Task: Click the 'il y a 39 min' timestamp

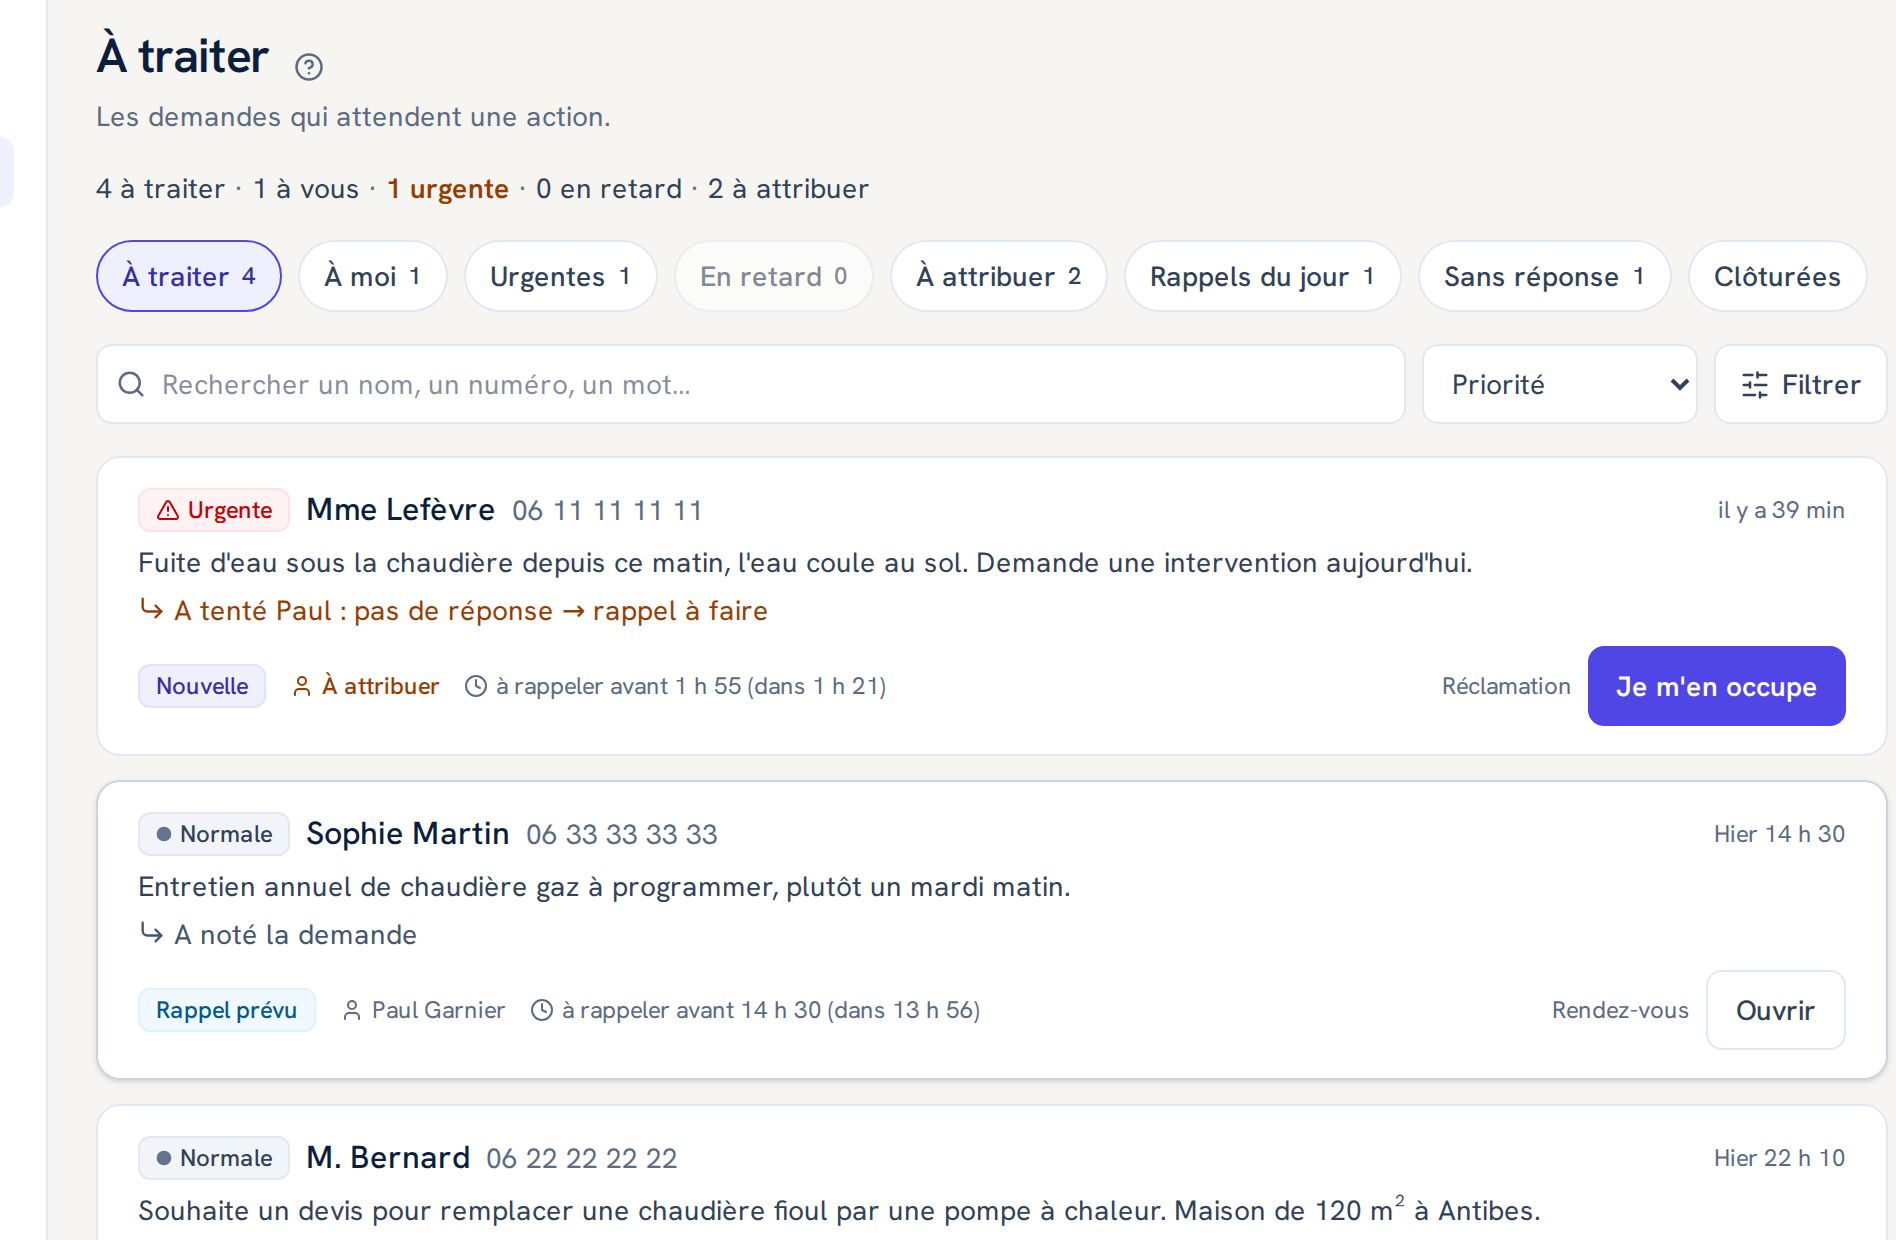Action: click(x=1781, y=510)
